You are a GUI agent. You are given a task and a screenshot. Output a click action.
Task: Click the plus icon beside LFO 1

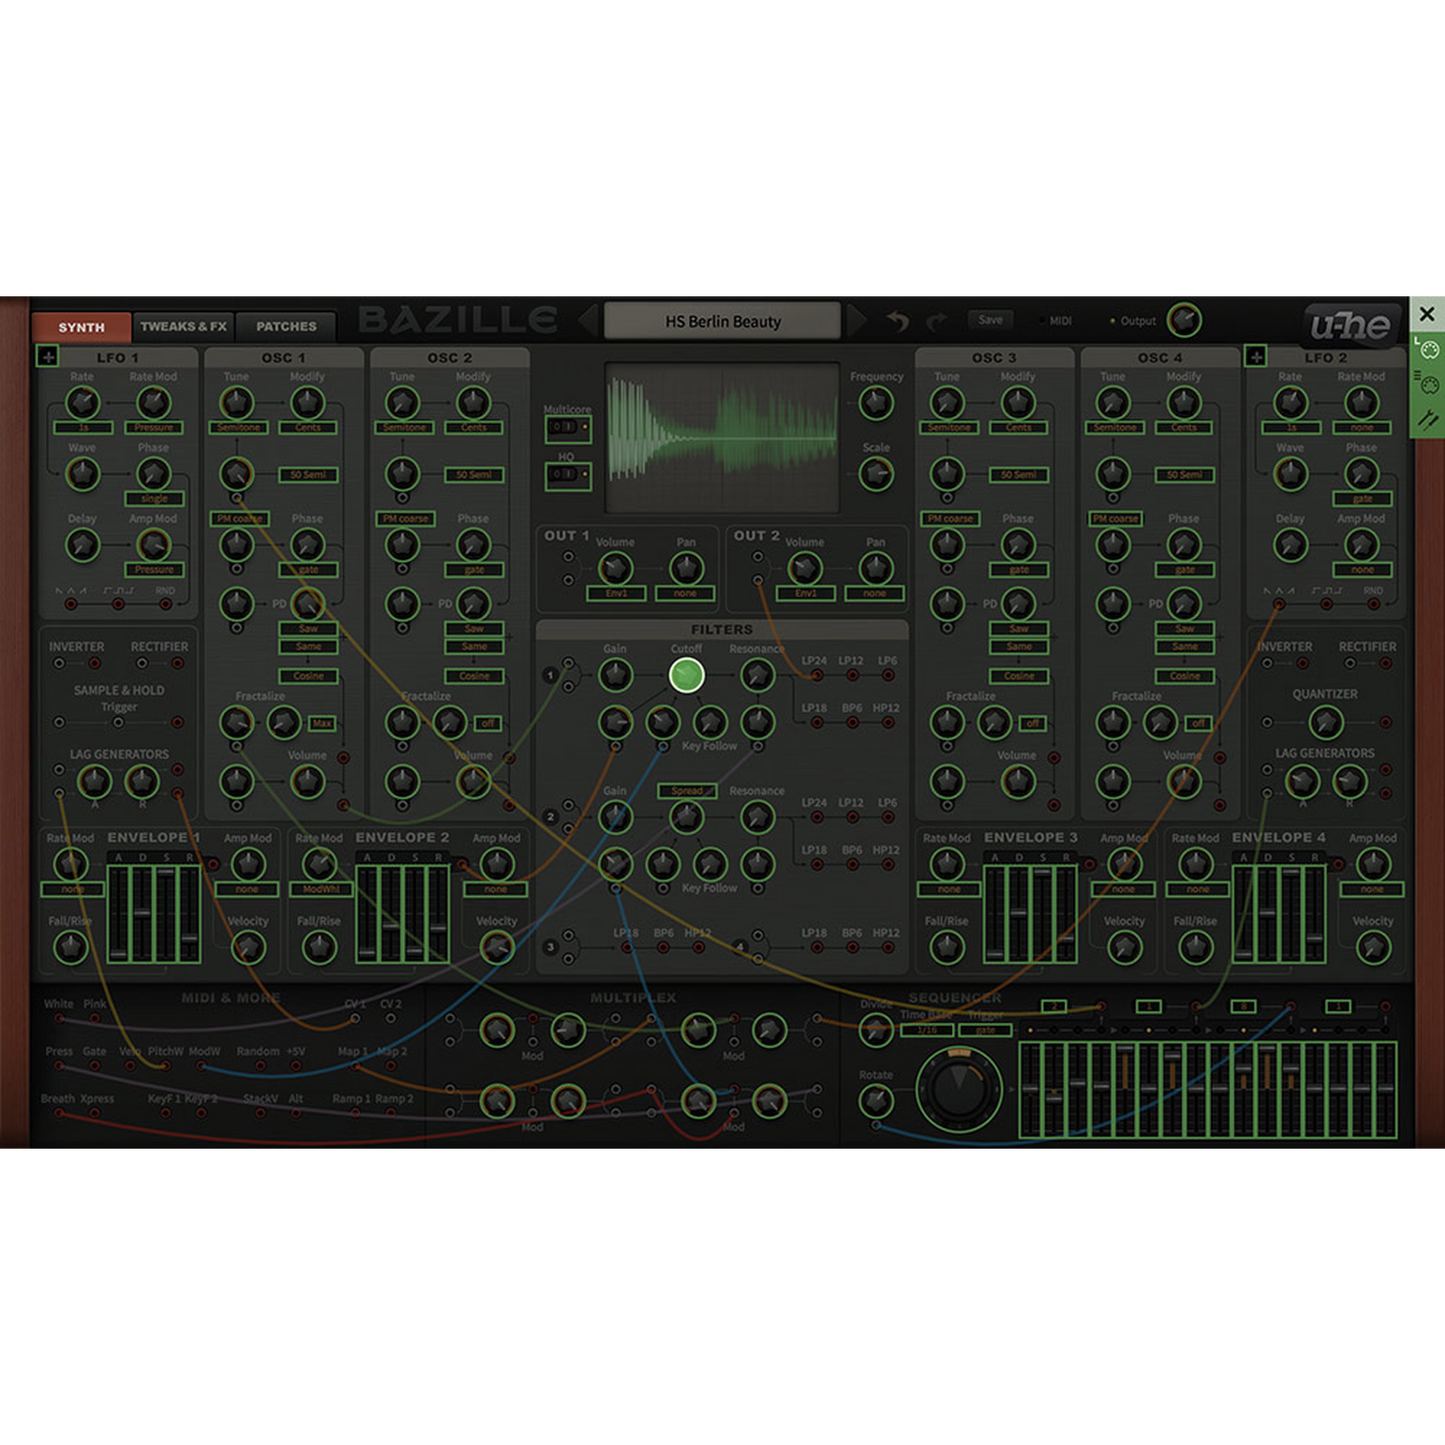pos(47,356)
